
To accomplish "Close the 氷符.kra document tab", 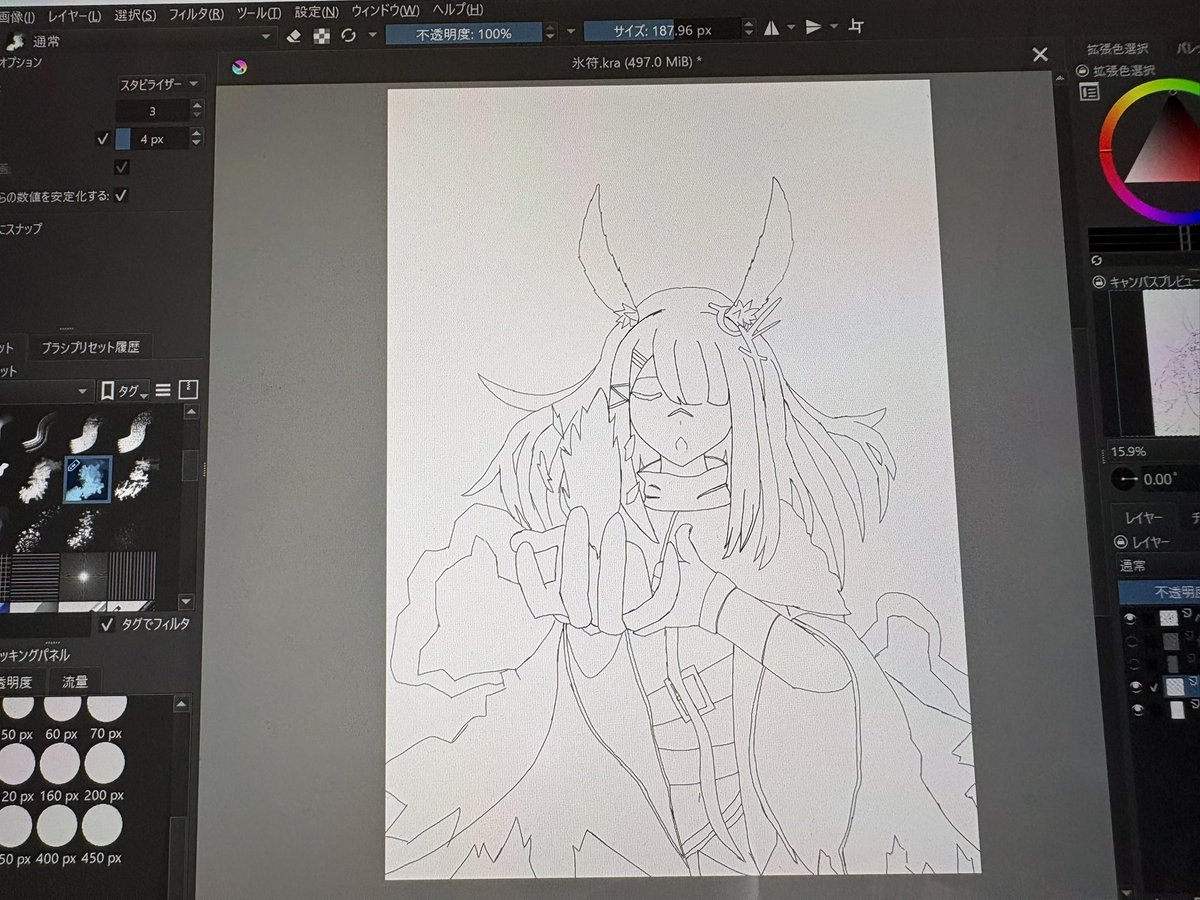I will (x=1040, y=55).
